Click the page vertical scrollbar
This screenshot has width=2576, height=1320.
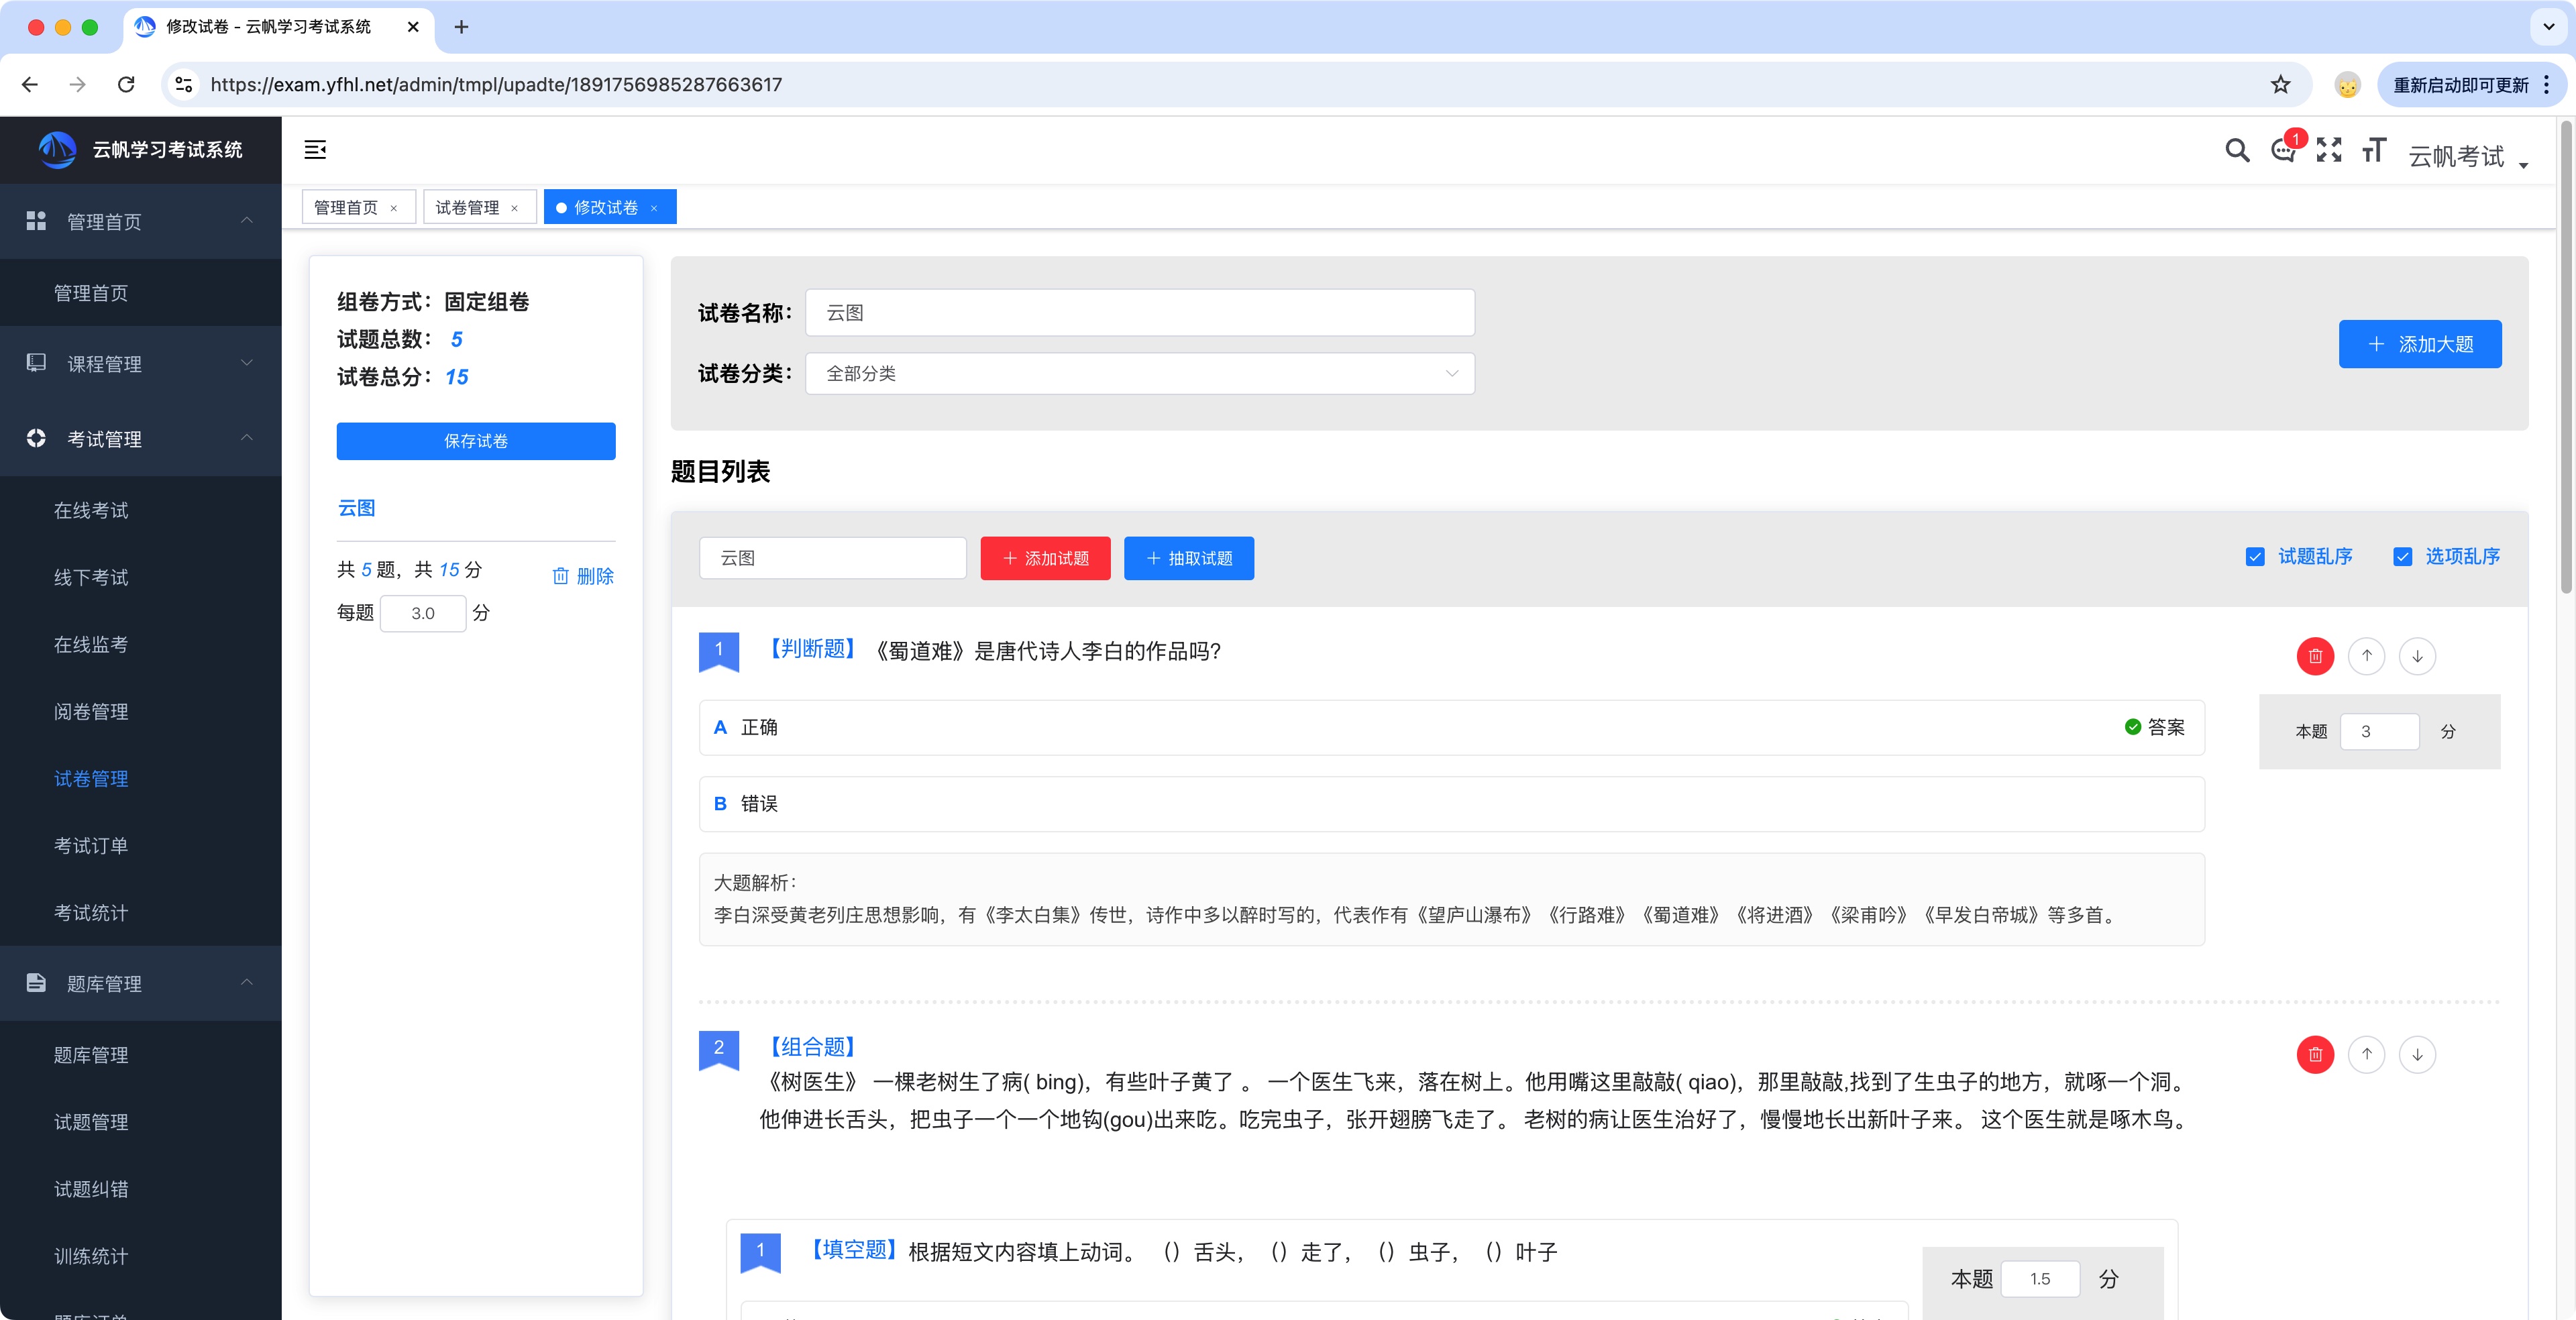coord(2566,357)
